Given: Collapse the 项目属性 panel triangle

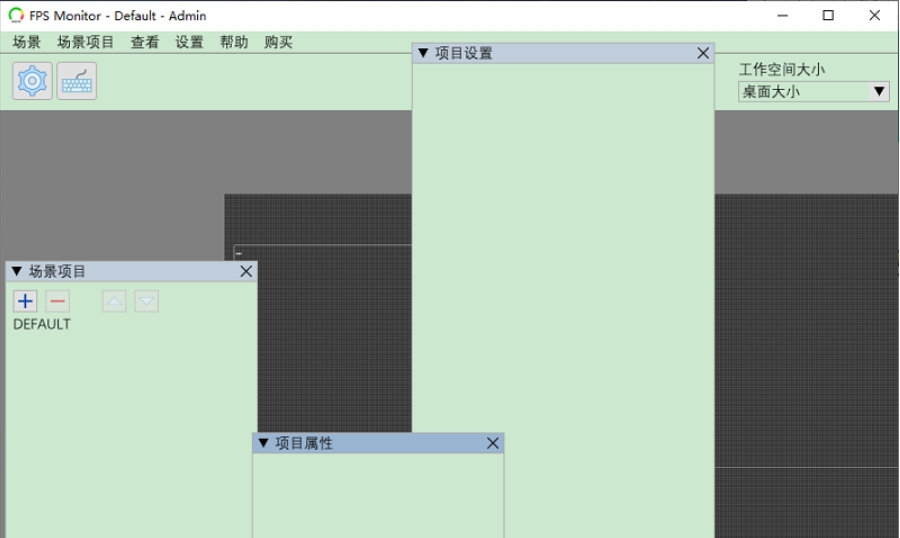Looking at the screenshot, I should click(263, 443).
